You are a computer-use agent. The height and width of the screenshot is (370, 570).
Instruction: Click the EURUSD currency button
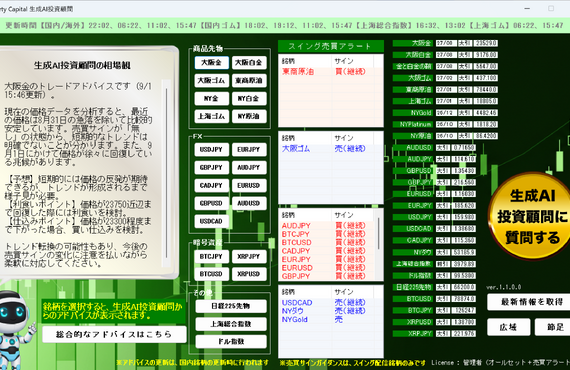coord(249,185)
